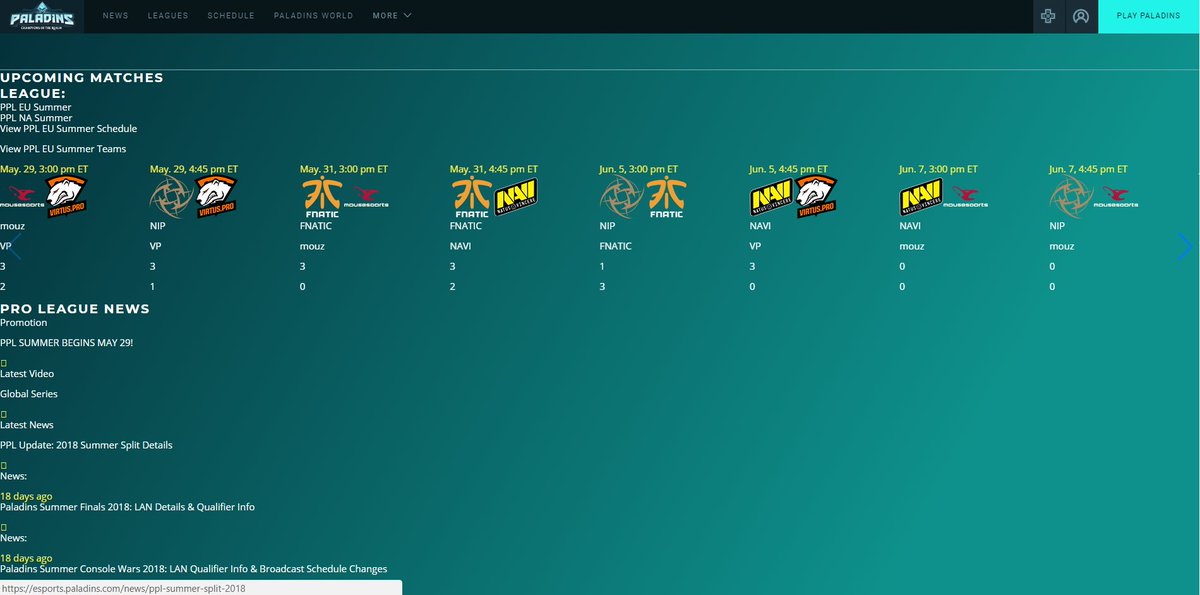
Task: Show next matches with the right carousel arrow
Action: click(1185, 247)
